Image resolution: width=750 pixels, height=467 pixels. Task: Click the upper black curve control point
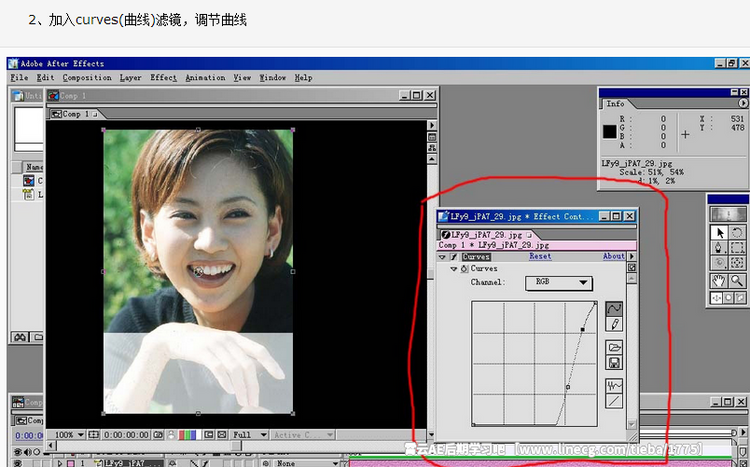coord(583,329)
